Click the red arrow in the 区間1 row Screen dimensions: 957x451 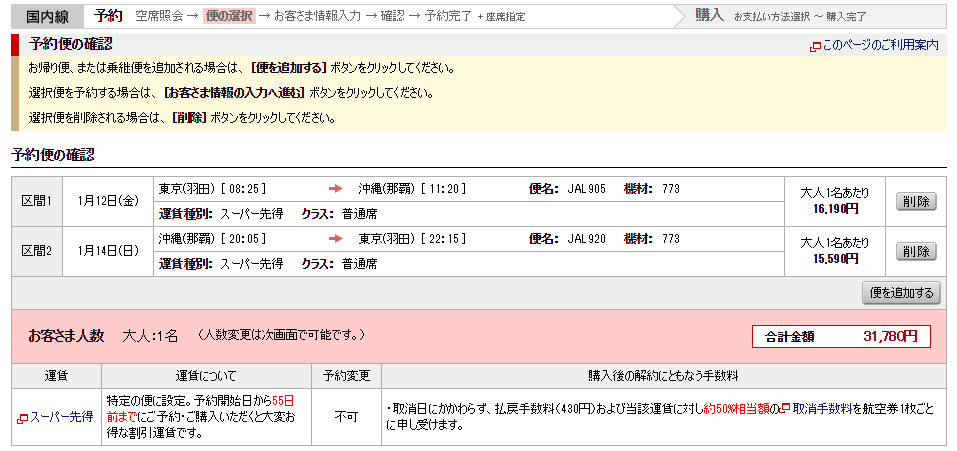(x=336, y=189)
